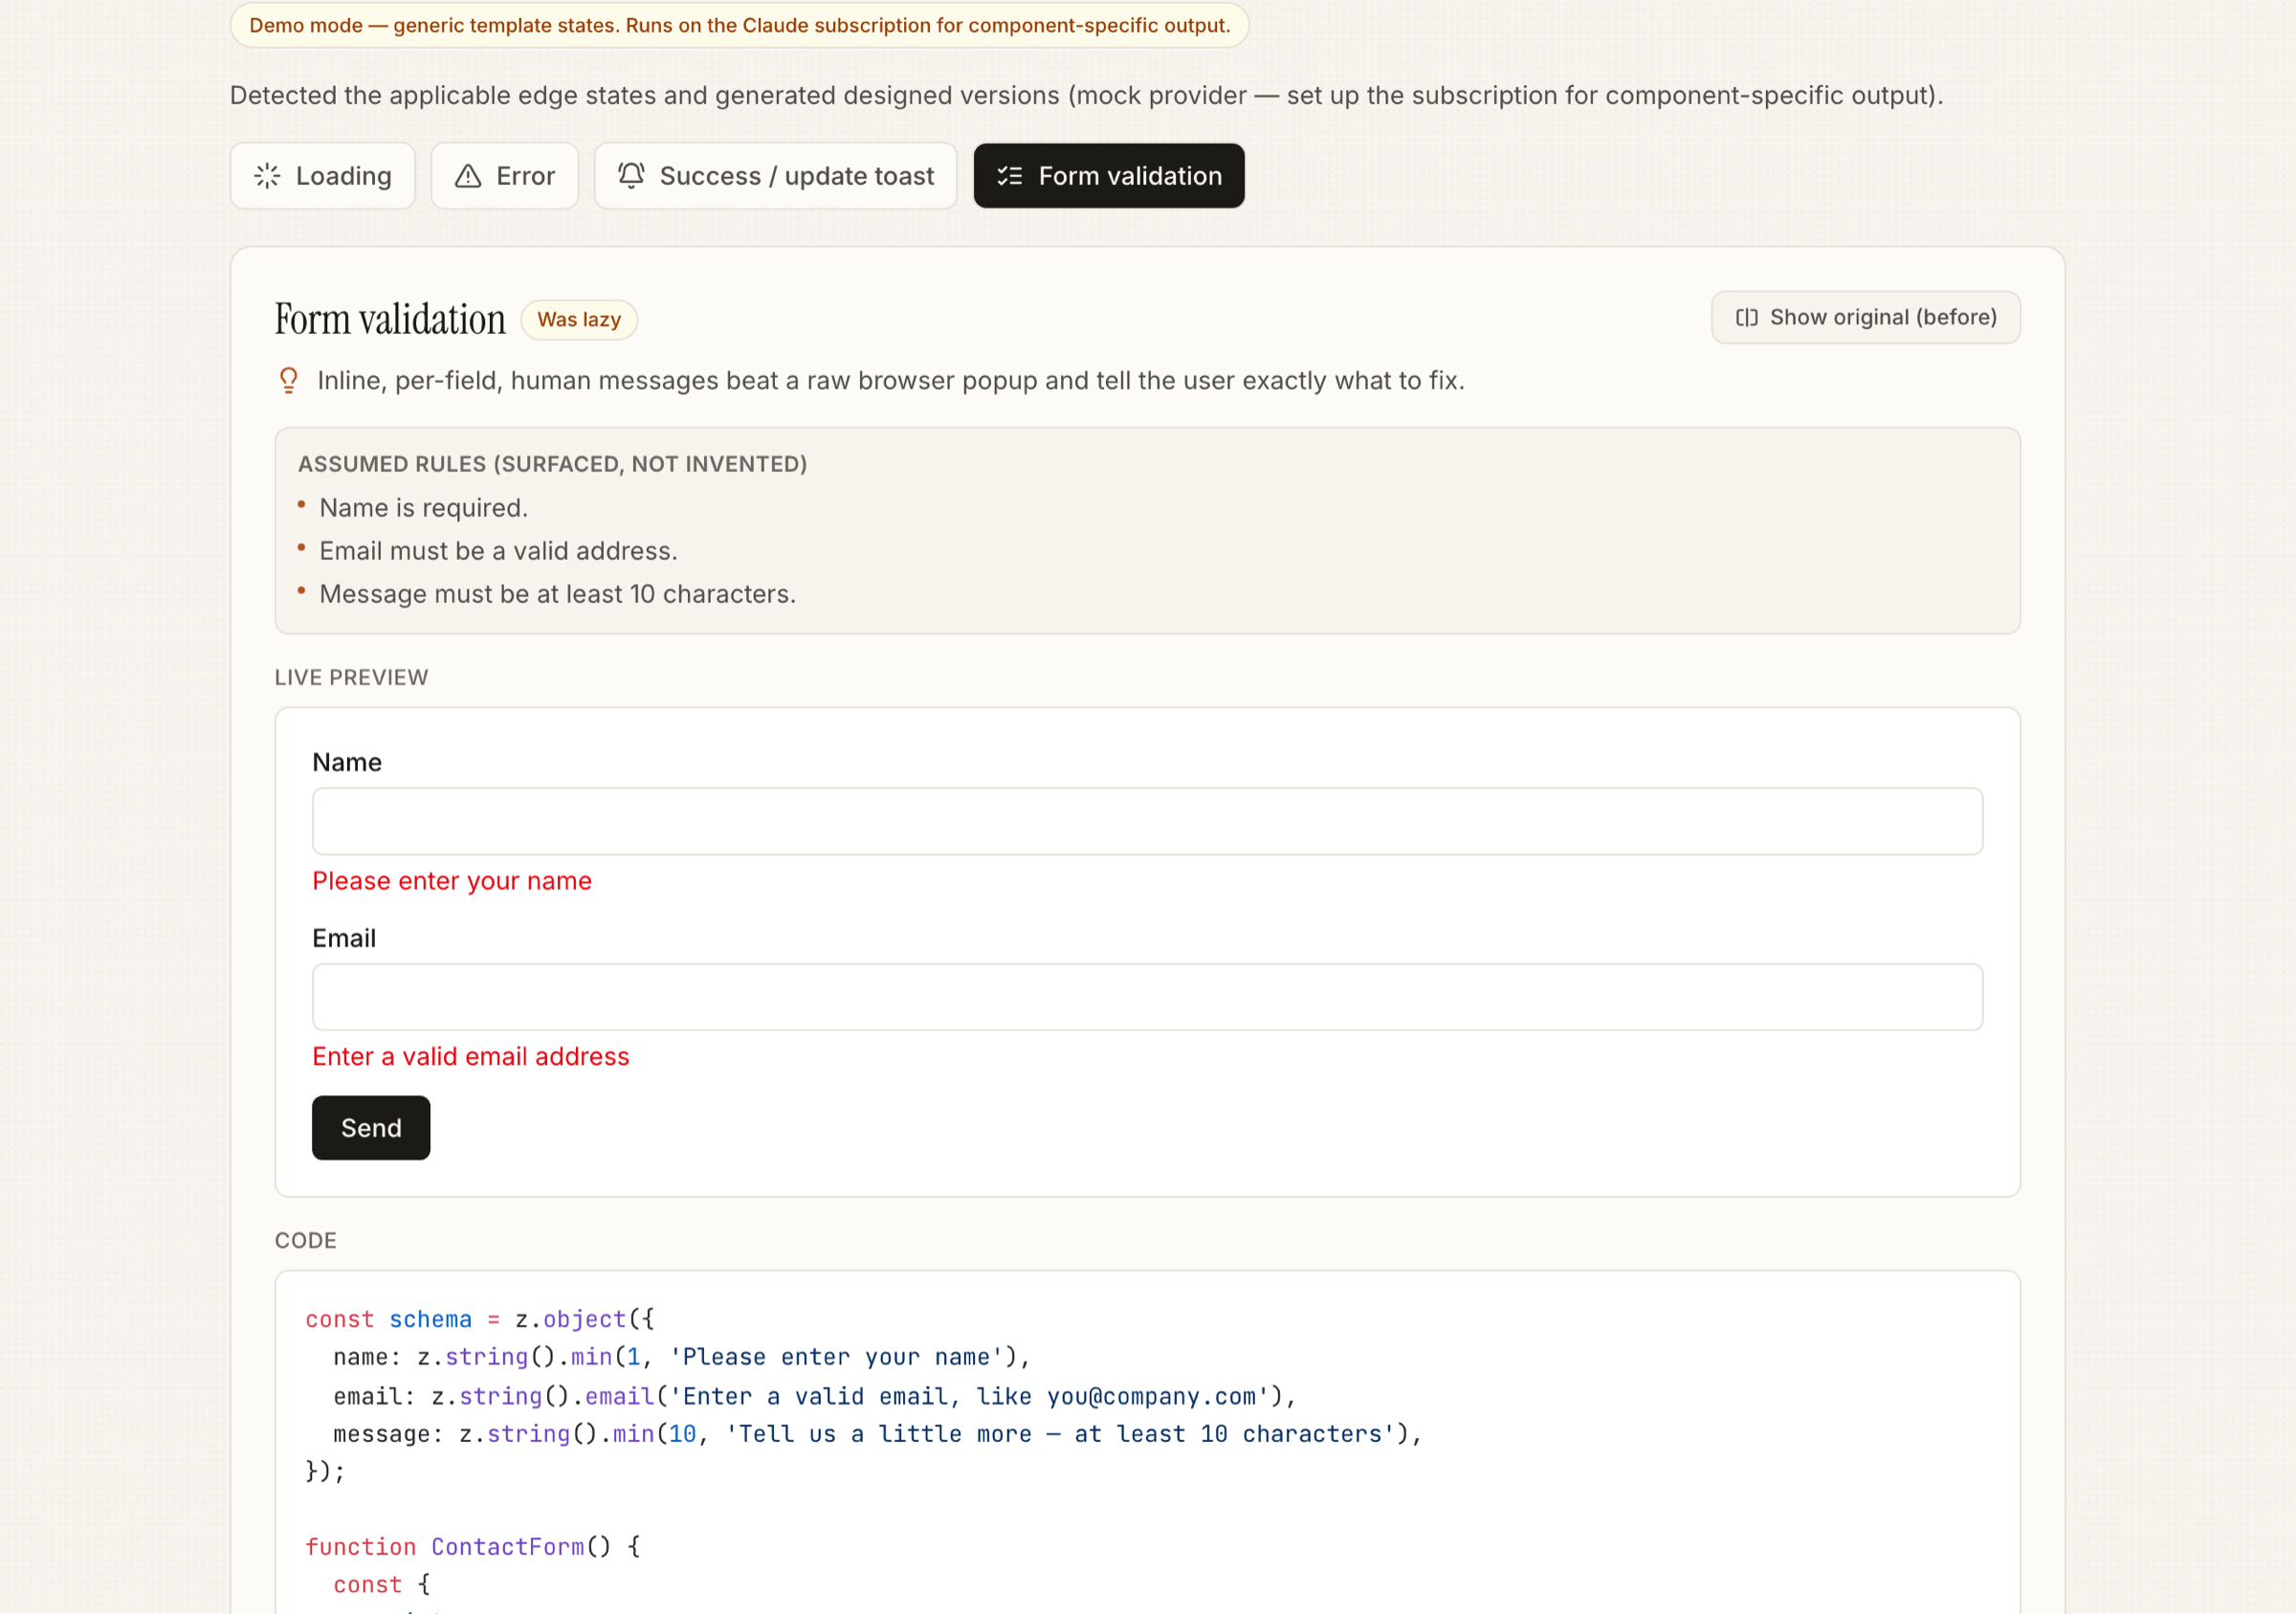
Task: Focus the Email input field
Action: [x=1147, y=997]
